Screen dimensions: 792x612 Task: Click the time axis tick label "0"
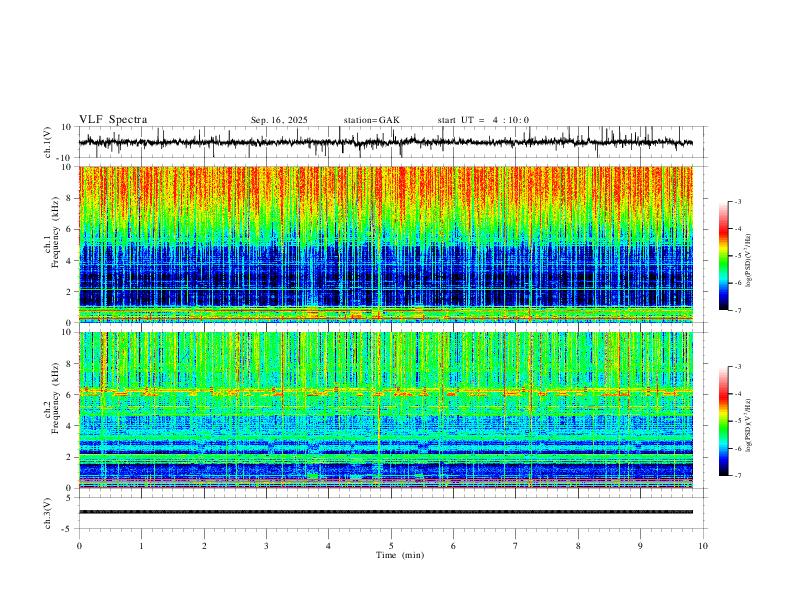[x=79, y=546]
